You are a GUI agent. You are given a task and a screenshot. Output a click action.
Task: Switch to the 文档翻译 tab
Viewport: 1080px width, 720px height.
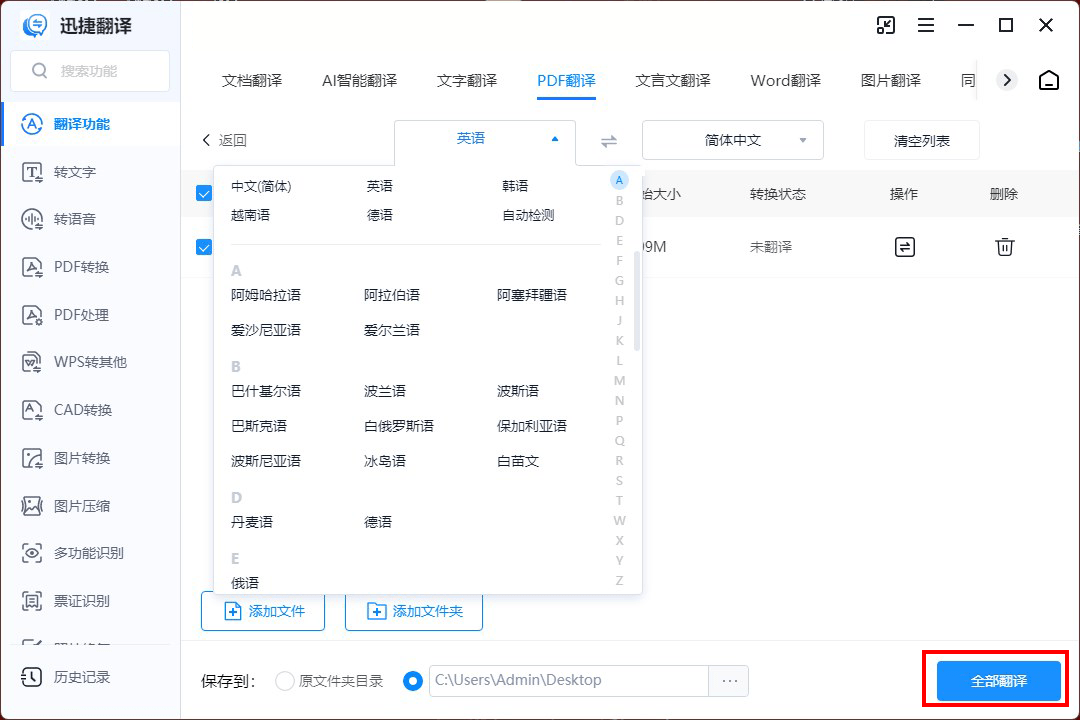(x=252, y=81)
